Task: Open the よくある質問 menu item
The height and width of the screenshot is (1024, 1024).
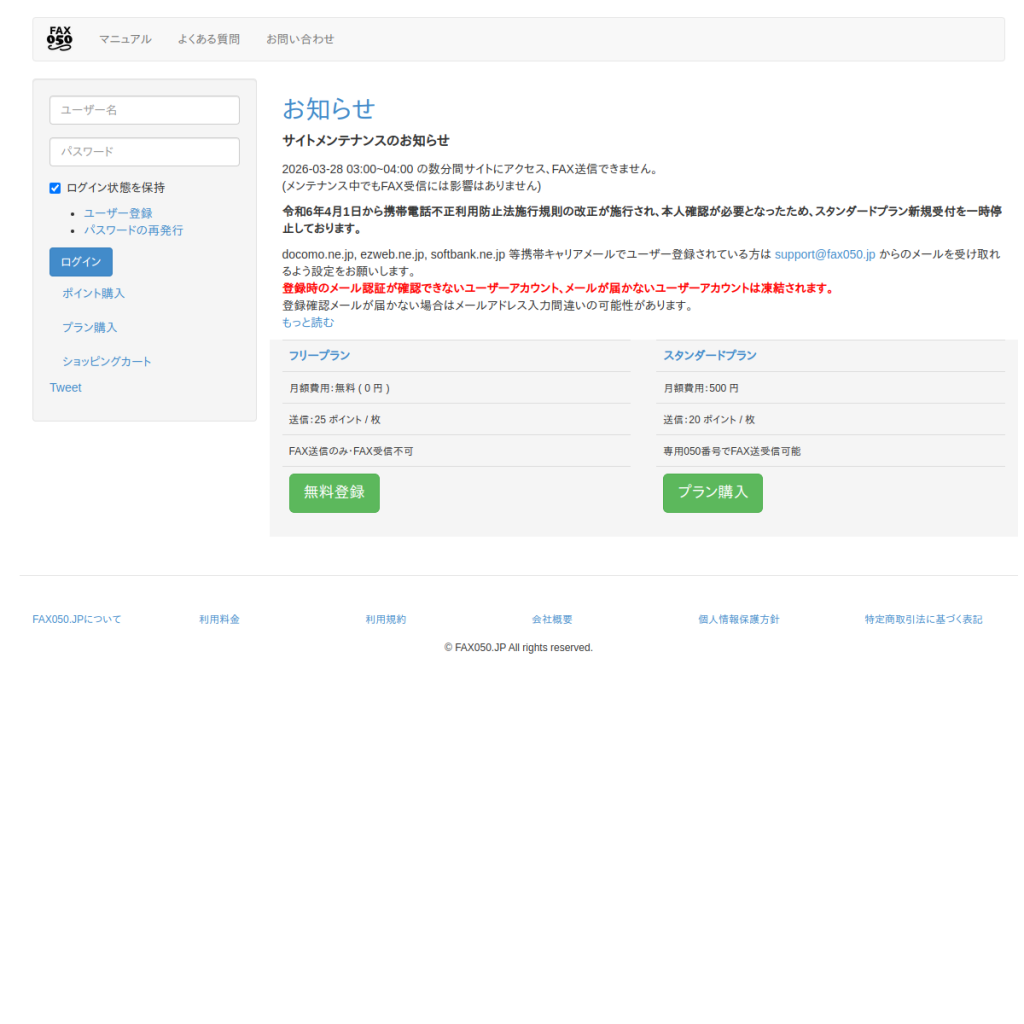Action: pyautogui.click(x=209, y=39)
